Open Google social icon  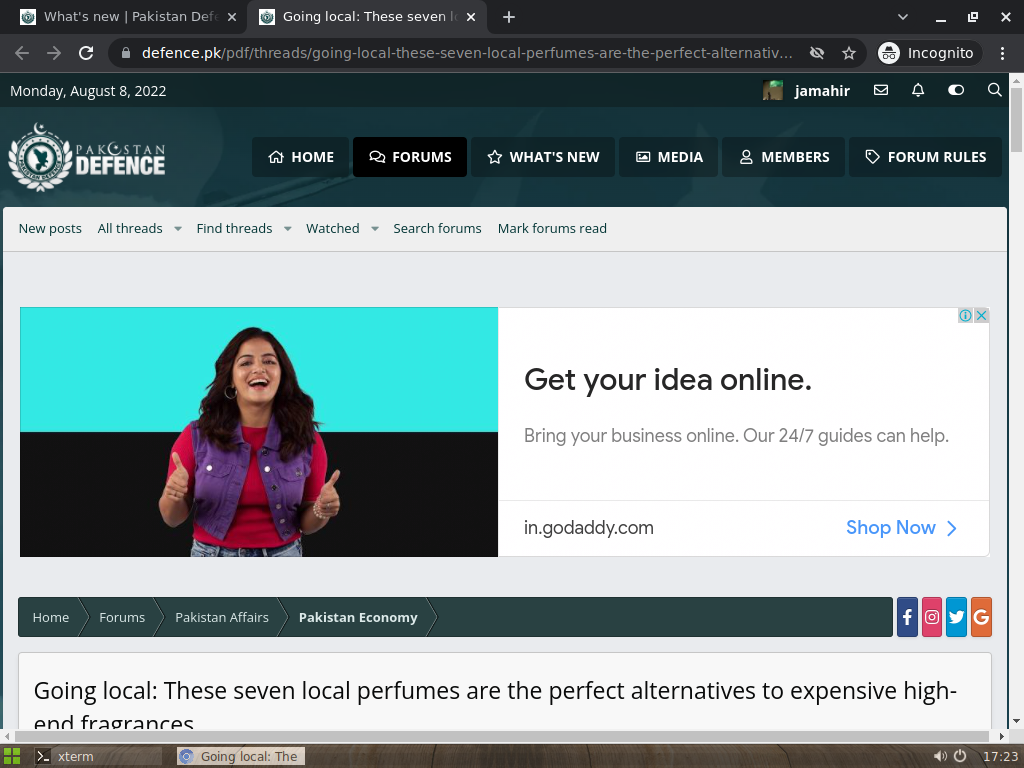pos(981,617)
